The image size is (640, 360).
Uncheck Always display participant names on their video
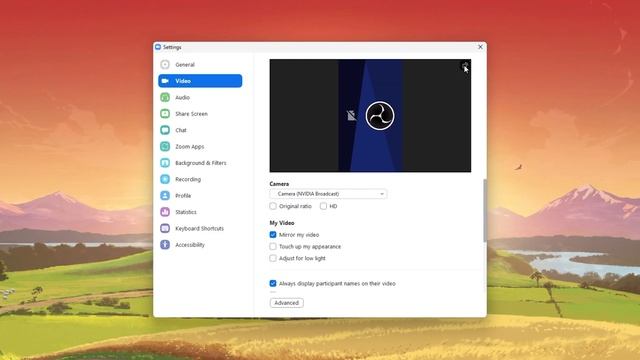[273, 283]
